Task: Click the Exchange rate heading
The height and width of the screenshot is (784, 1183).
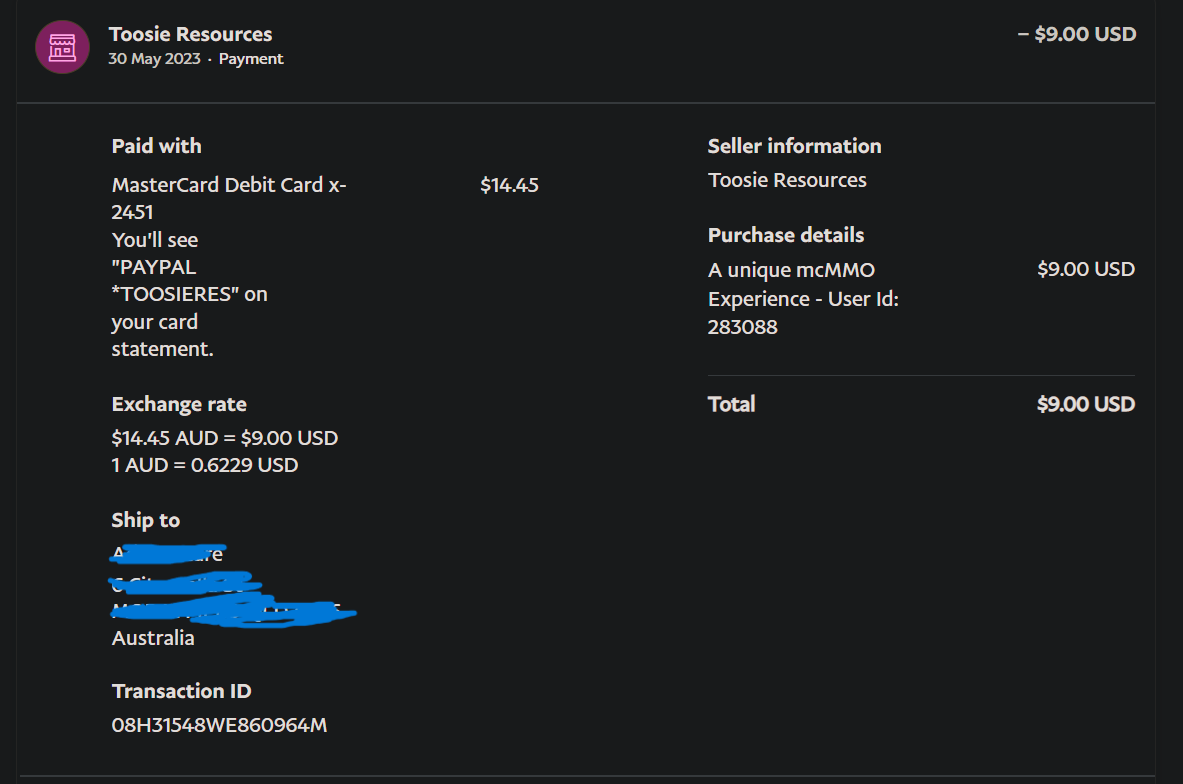Action: tap(179, 404)
